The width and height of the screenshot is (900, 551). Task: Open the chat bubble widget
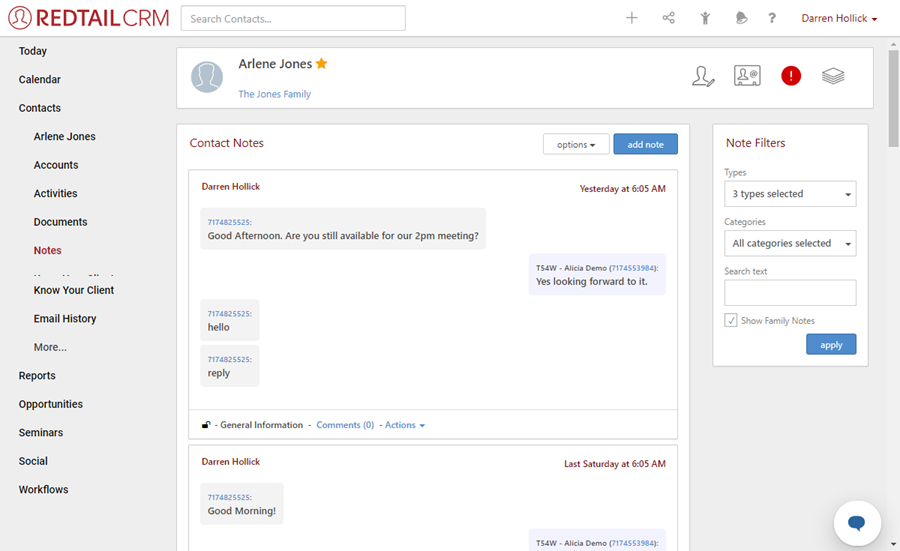pyautogui.click(x=857, y=523)
